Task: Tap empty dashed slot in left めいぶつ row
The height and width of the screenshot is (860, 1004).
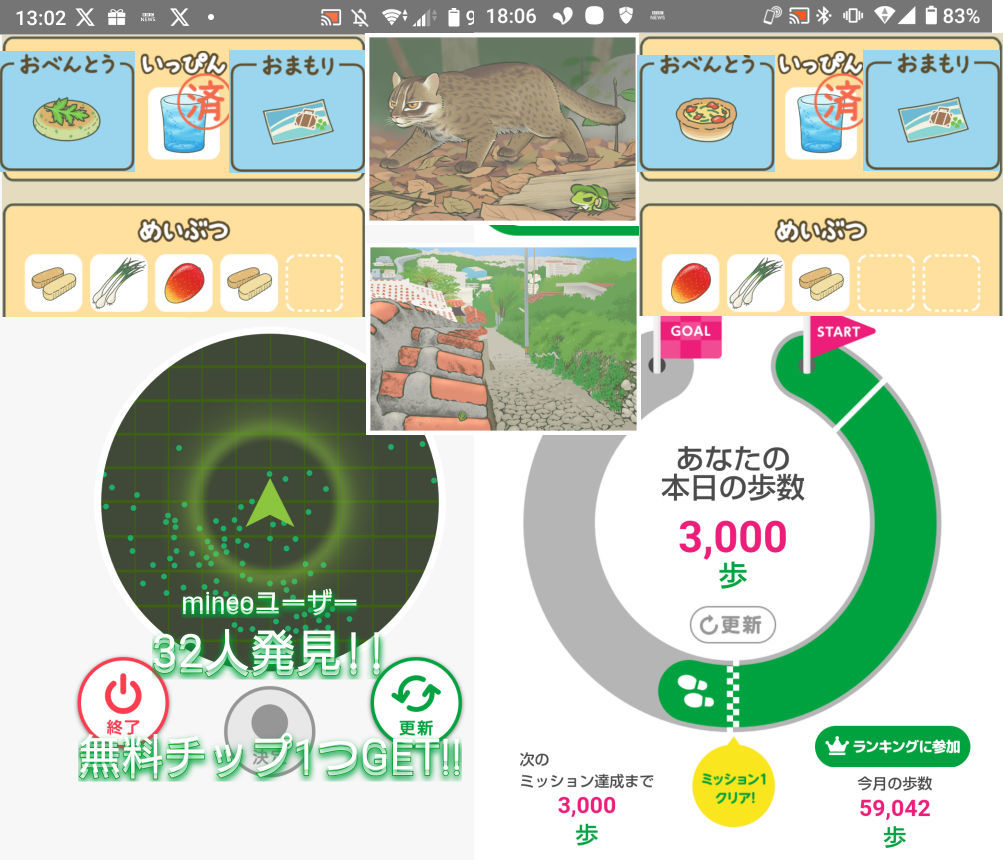Action: click(314, 283)
